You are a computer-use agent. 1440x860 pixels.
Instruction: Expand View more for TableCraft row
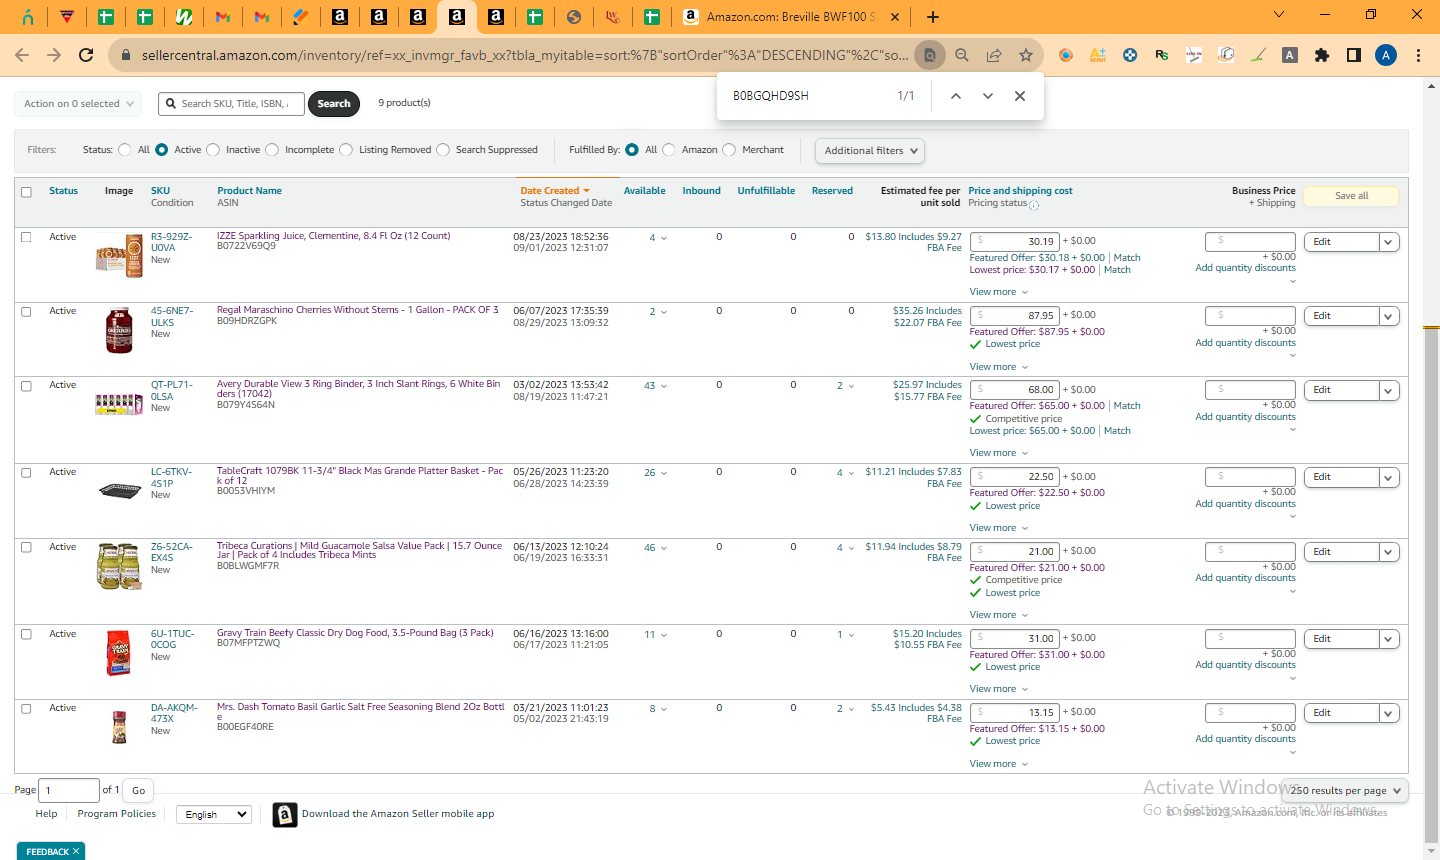tap(998, 528)
